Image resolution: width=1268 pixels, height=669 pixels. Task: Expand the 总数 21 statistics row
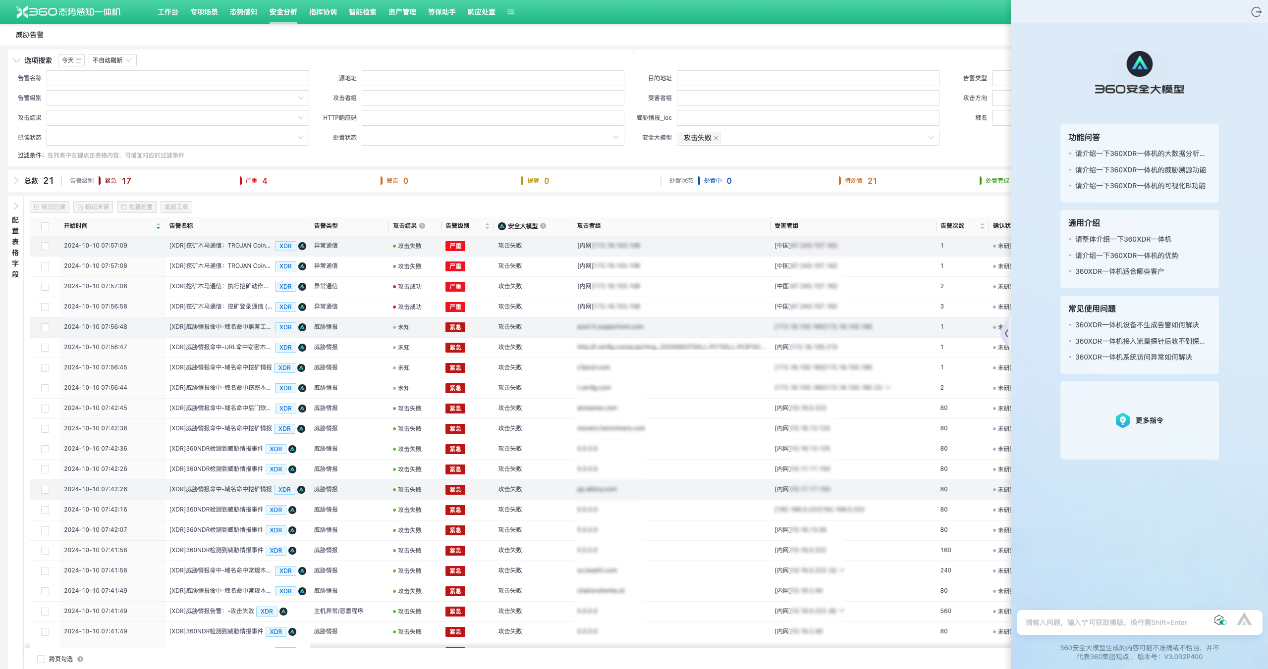(16, 181)
